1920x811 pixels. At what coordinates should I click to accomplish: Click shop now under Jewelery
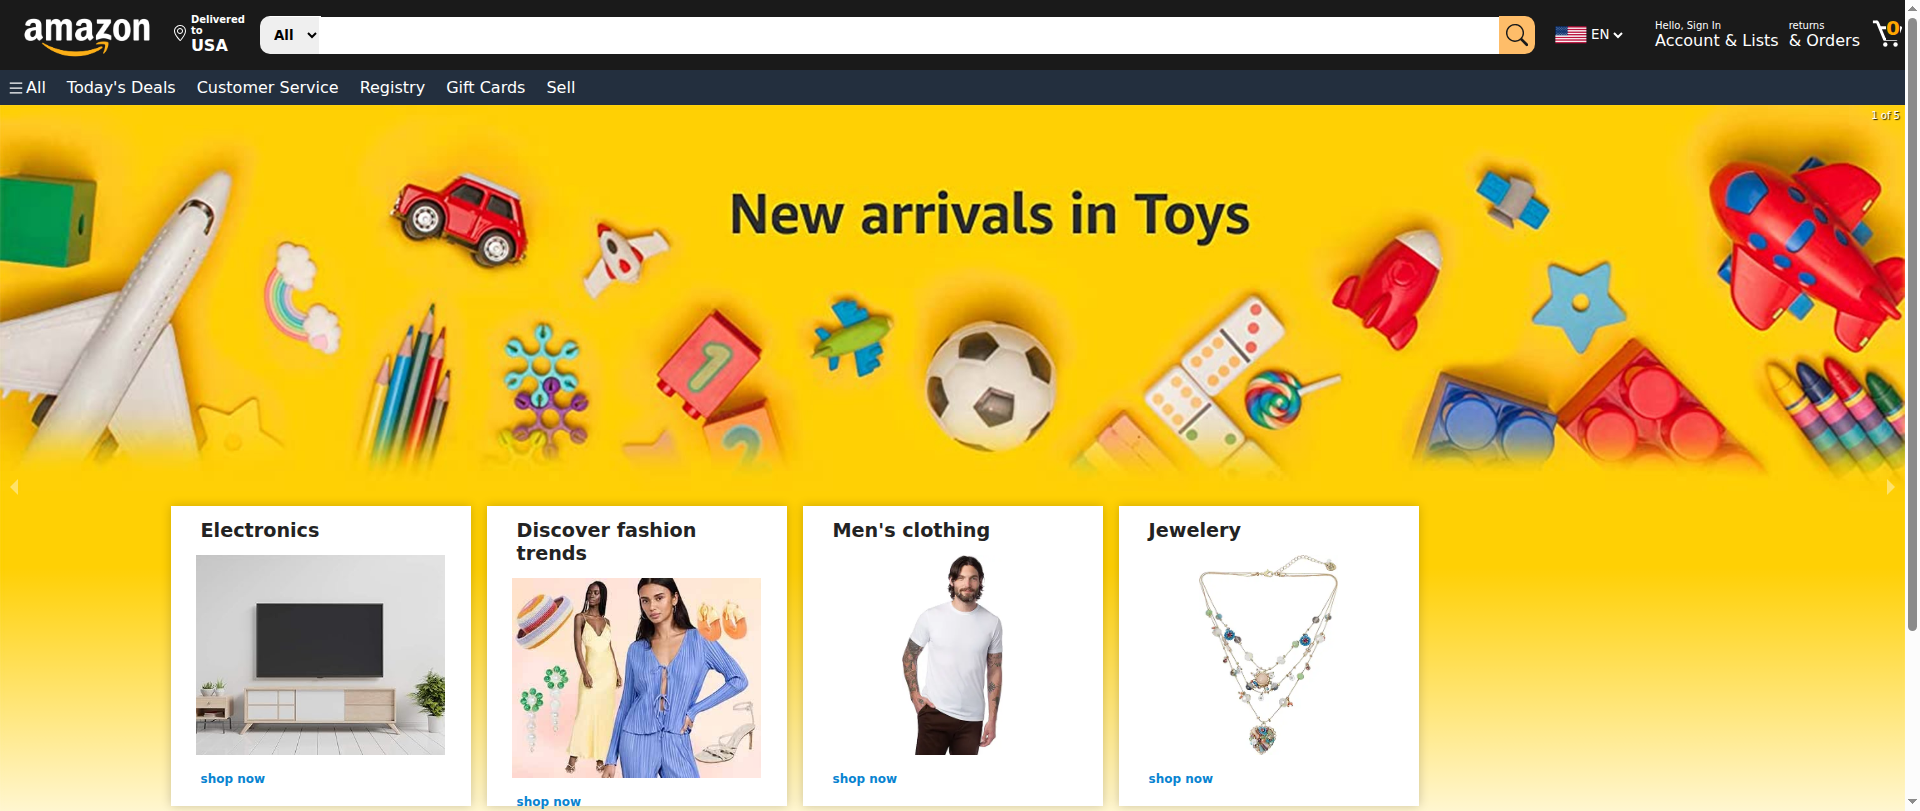pos(1180,779)
